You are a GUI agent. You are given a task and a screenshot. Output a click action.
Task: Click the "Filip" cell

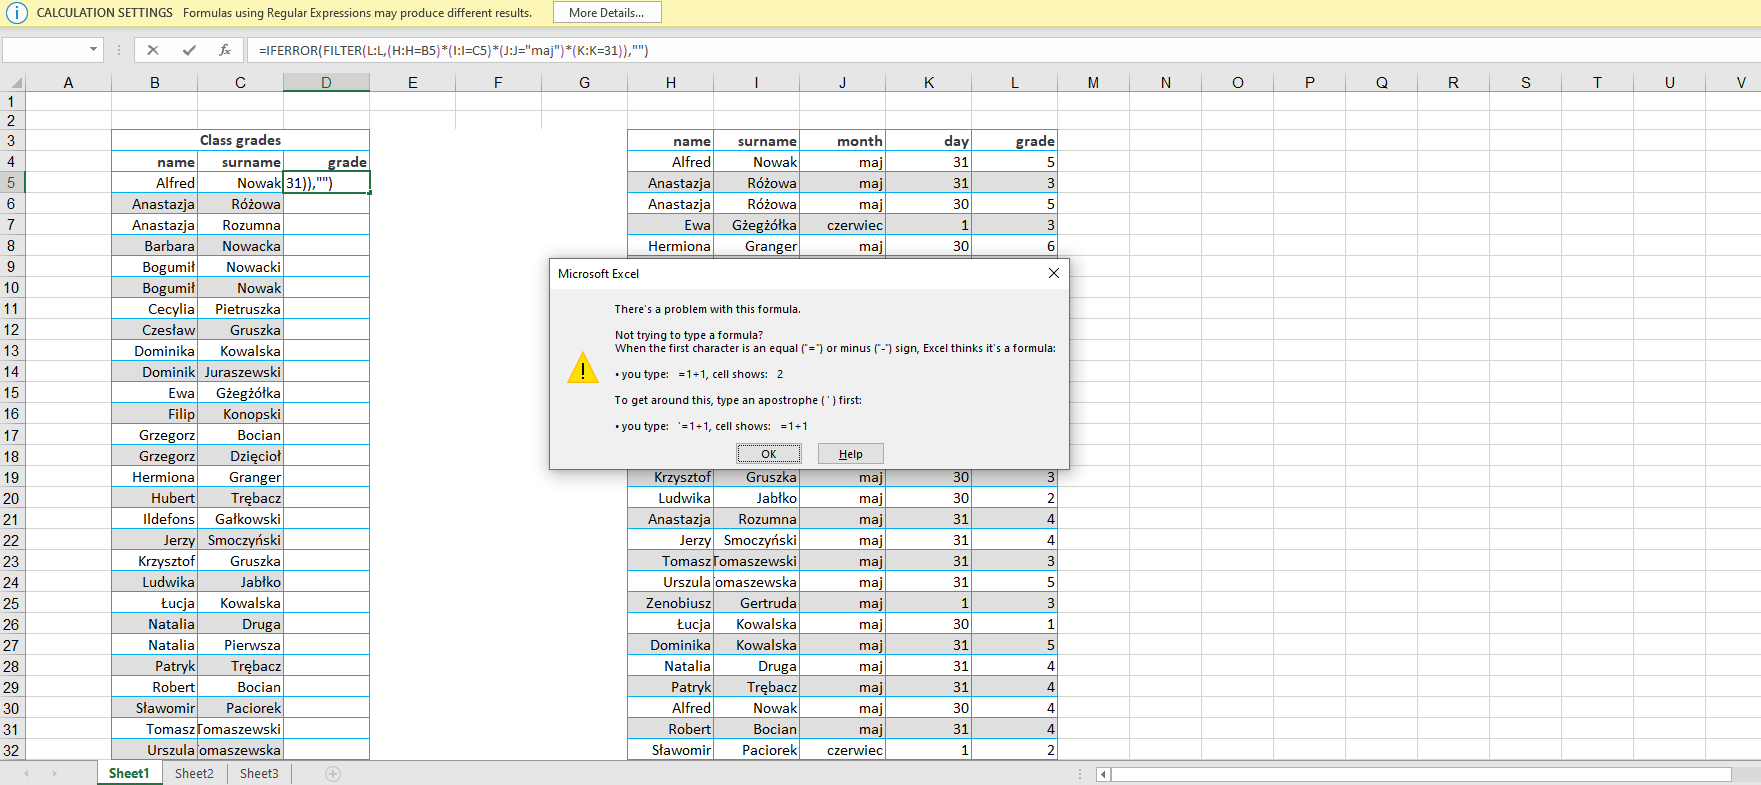point(155,414)
